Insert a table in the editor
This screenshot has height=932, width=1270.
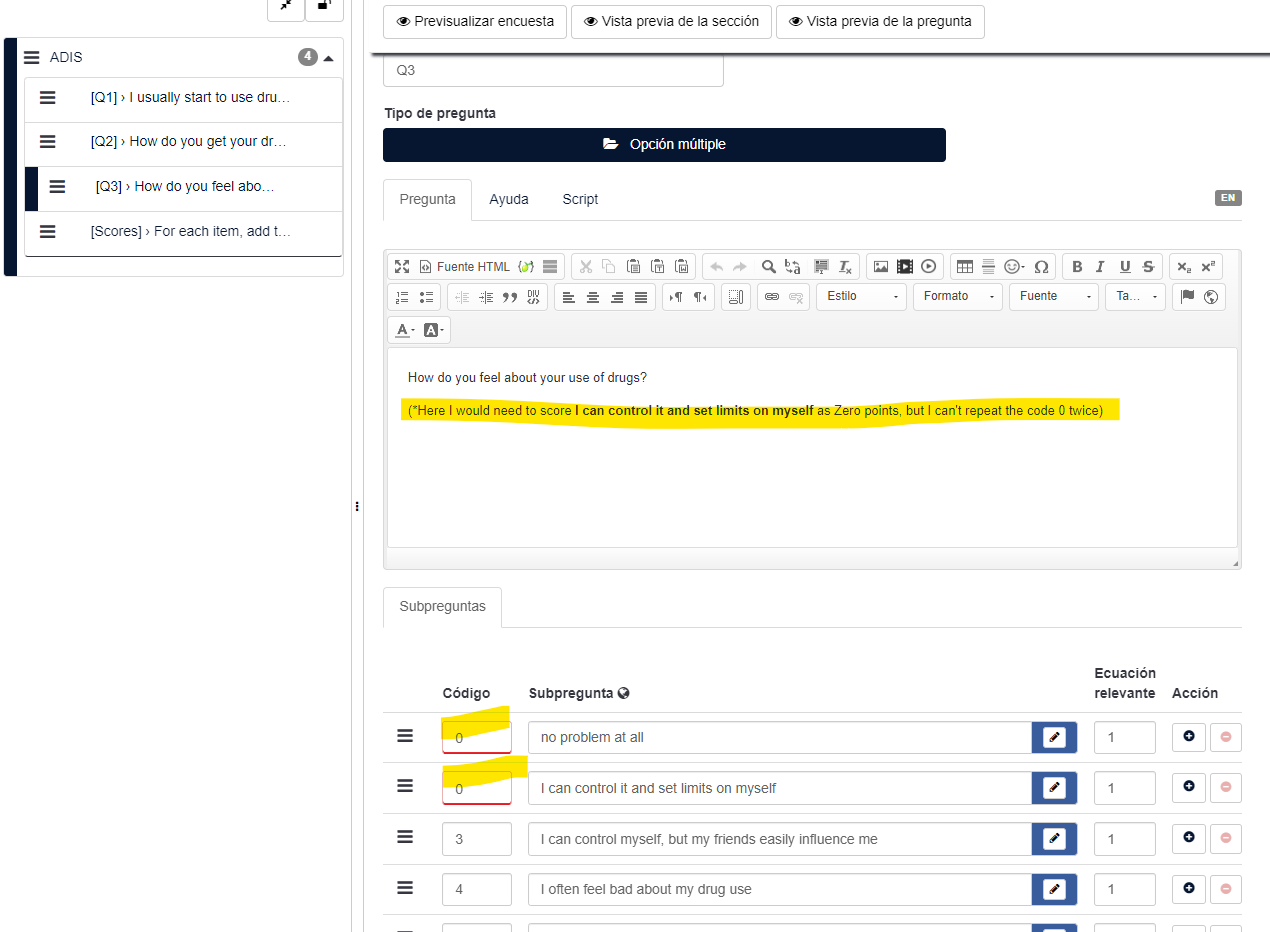(x=964, y=267)
